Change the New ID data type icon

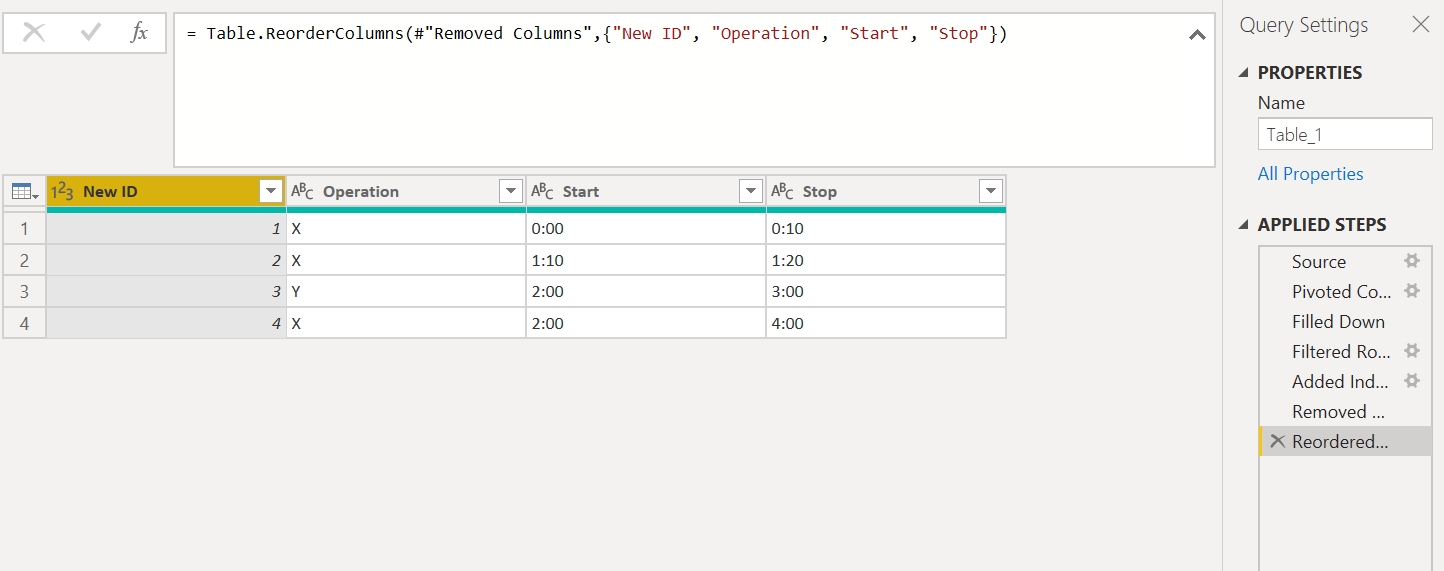click(62, 191)
